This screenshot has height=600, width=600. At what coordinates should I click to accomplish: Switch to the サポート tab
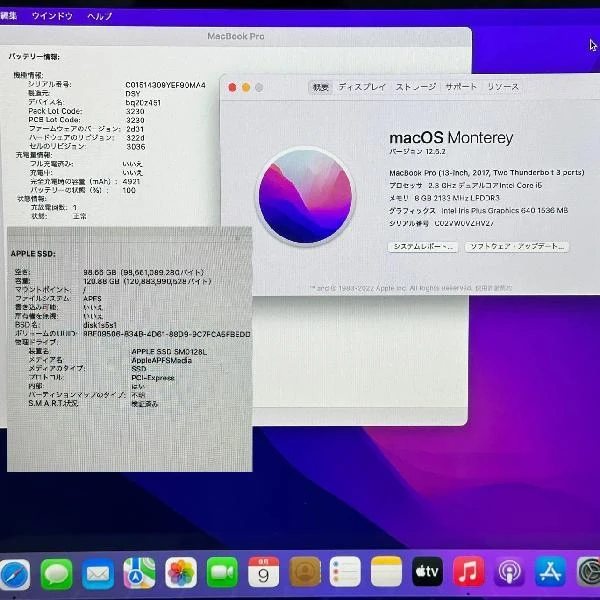[x=461, y=87]
